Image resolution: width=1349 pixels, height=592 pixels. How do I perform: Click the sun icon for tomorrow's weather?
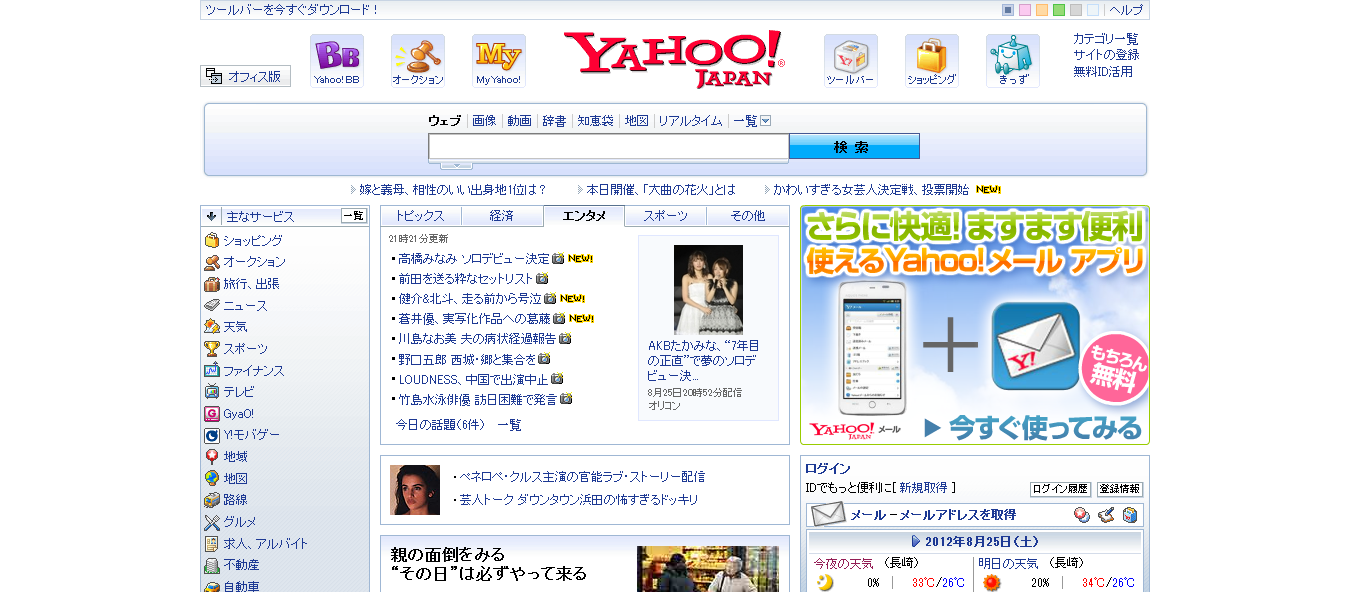[x=991, y=583]
